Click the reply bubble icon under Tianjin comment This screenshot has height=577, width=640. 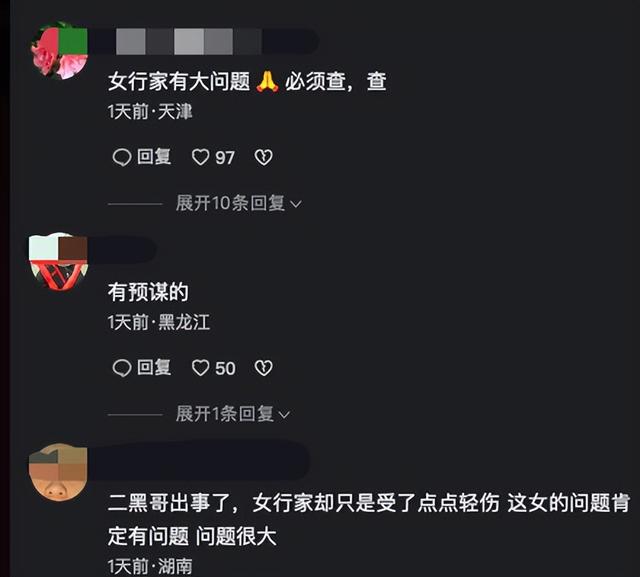pyautogui.click(x=122, y=158)
